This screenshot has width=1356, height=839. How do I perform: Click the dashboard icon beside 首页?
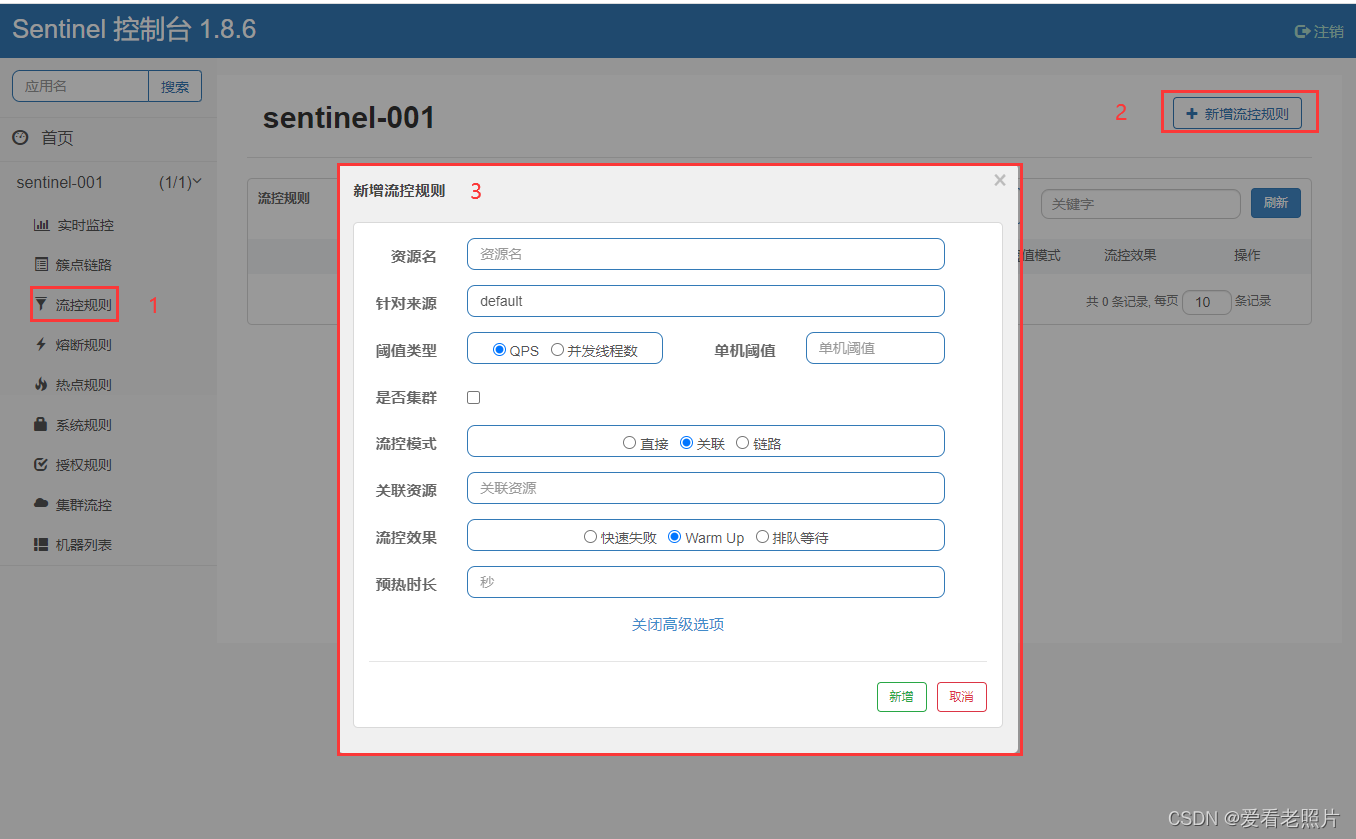(x=20, y=138)
